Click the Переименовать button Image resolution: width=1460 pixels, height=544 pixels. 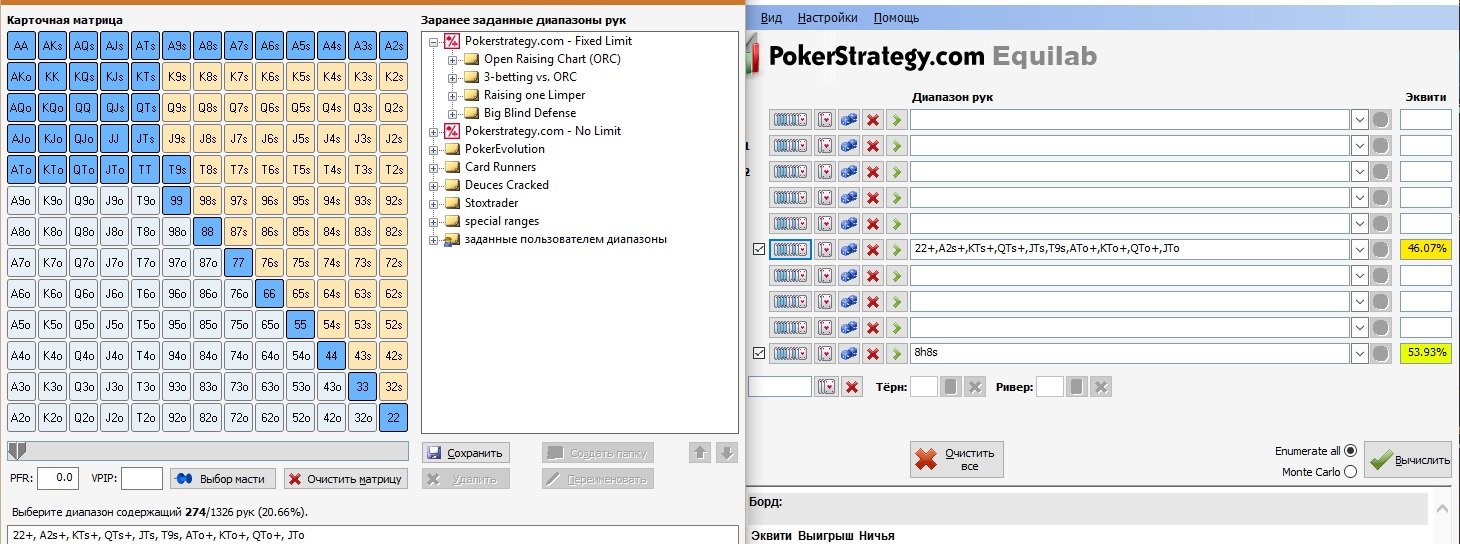click(598, 479)
